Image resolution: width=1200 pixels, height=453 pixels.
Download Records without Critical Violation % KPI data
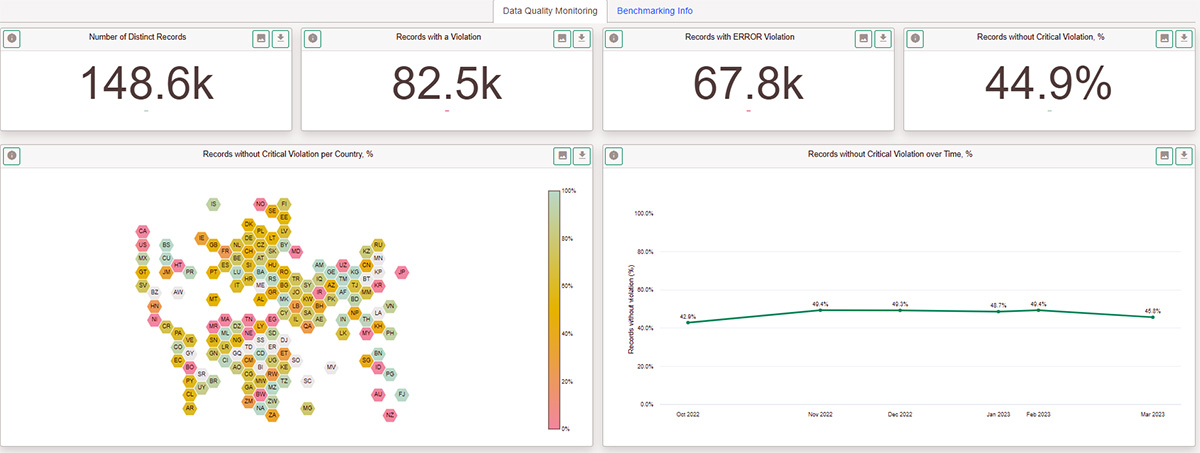(1184, 39)
